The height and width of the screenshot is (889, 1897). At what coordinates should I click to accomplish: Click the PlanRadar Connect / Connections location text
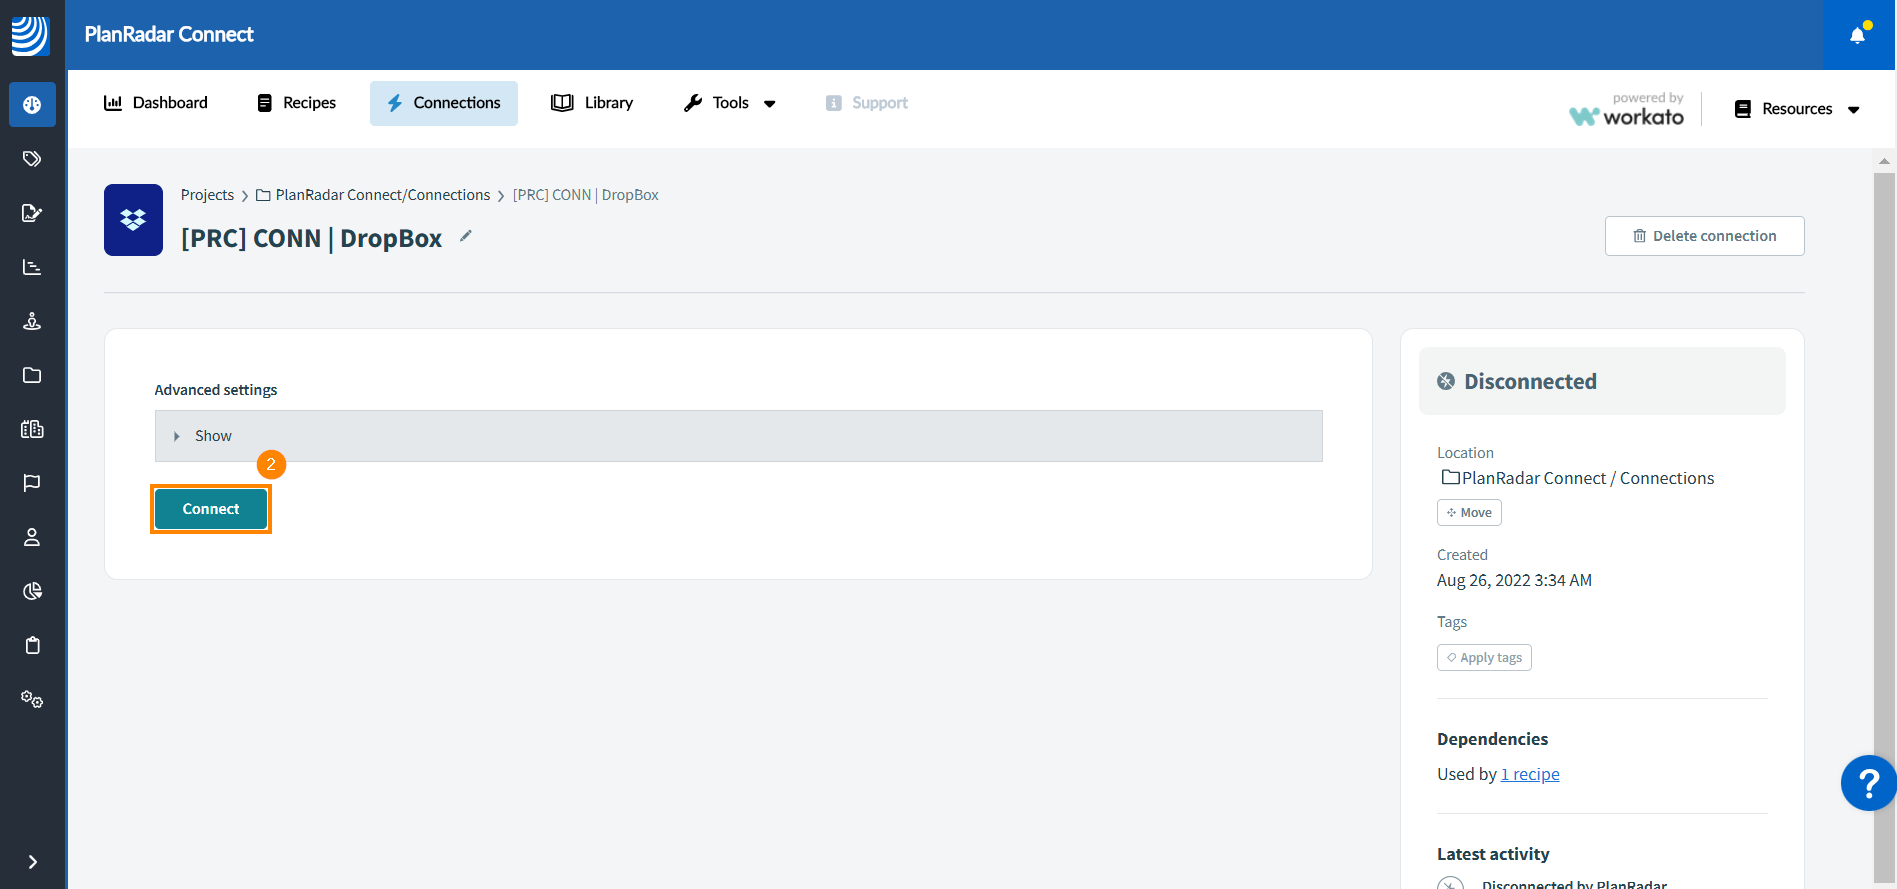coord(1588,478)
